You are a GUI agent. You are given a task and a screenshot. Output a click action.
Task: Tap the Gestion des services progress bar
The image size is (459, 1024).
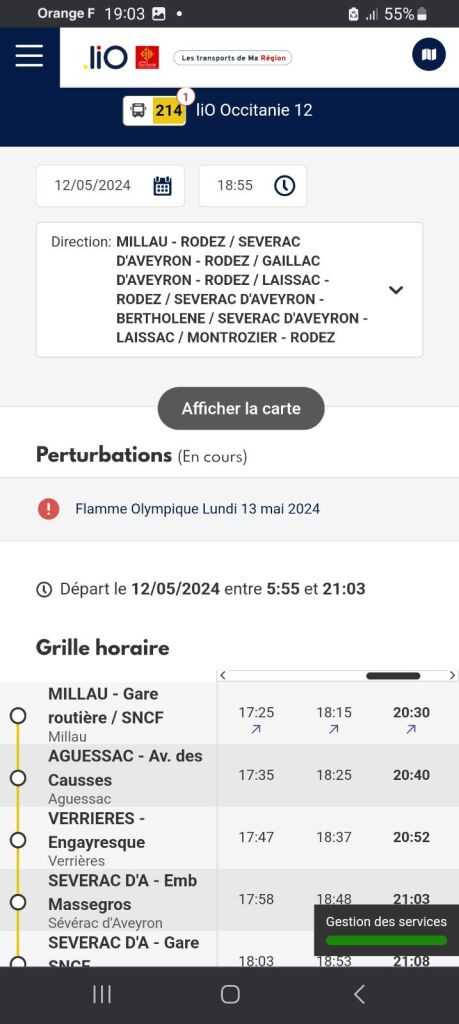tap(387, 940)
